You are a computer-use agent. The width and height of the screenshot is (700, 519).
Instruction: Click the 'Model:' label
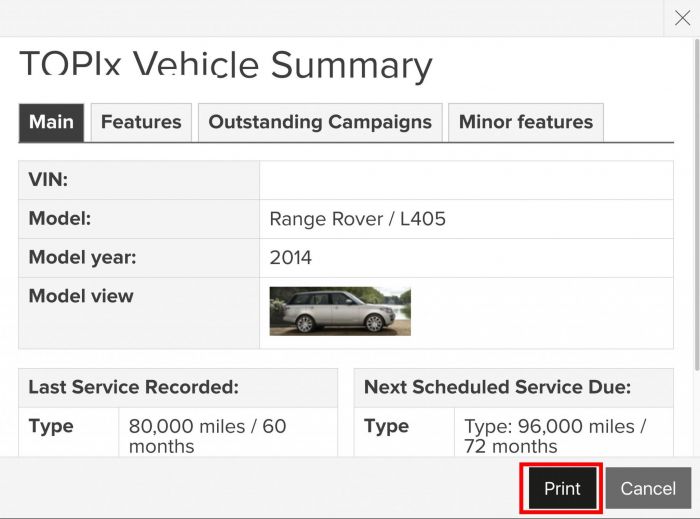(60, 219)
